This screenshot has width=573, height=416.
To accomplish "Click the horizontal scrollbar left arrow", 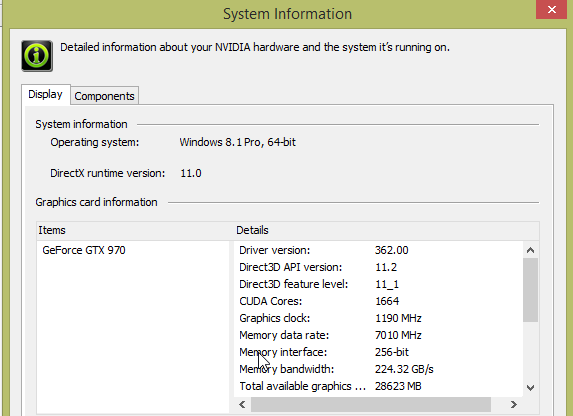I will tap(242, 404).
